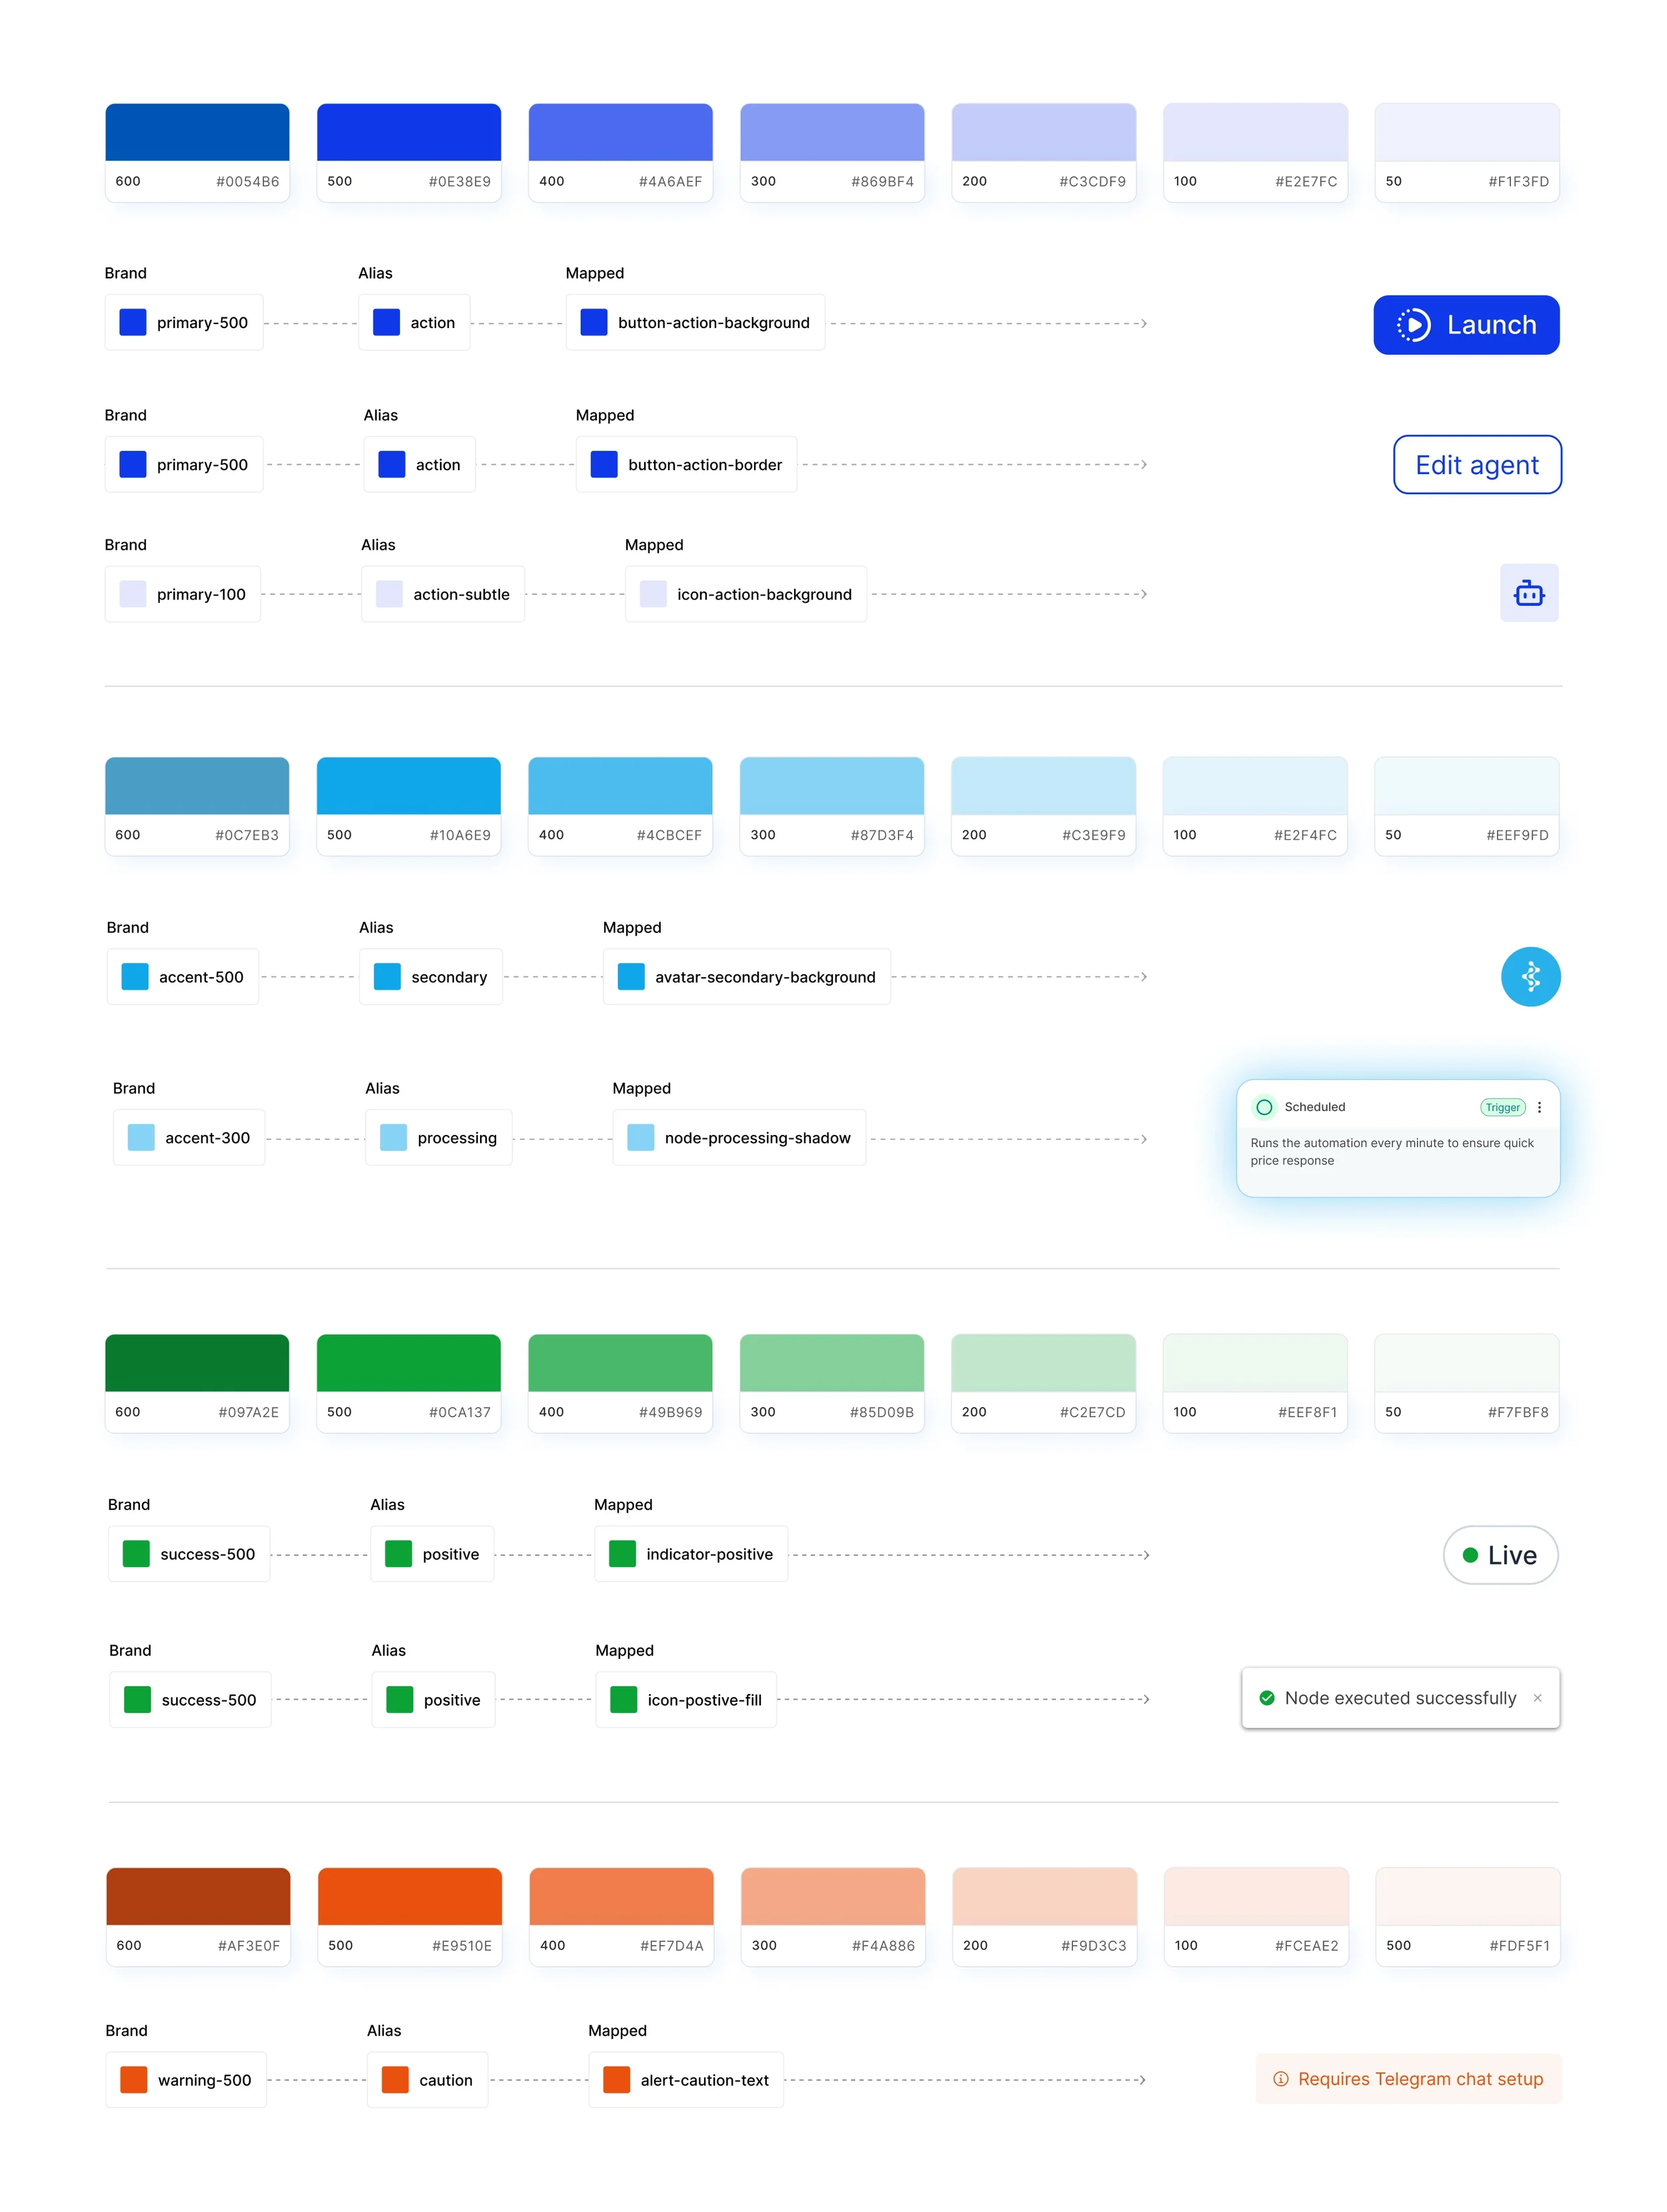Screen dimensions: 1667x2212
Task: Click the action-subtle alias token chip
Action: click(x=443, y=594)
